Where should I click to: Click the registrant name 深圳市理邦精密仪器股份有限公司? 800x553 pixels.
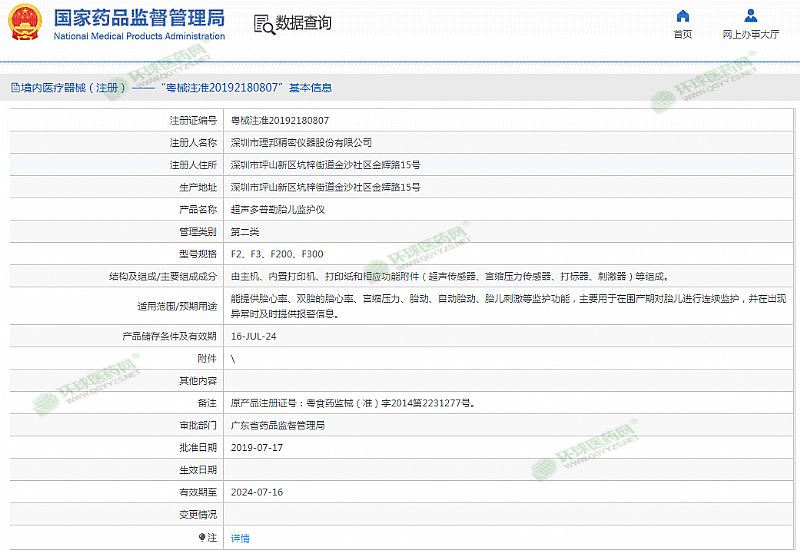[x=301, y=142]
